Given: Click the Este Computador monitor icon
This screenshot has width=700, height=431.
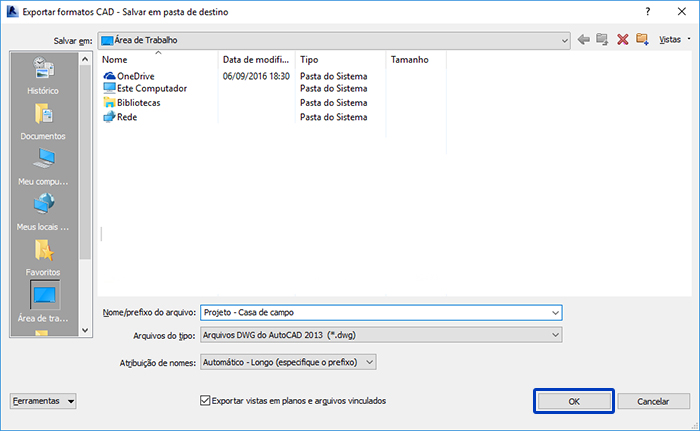Looking at the screenshot, I should [109, 88].
